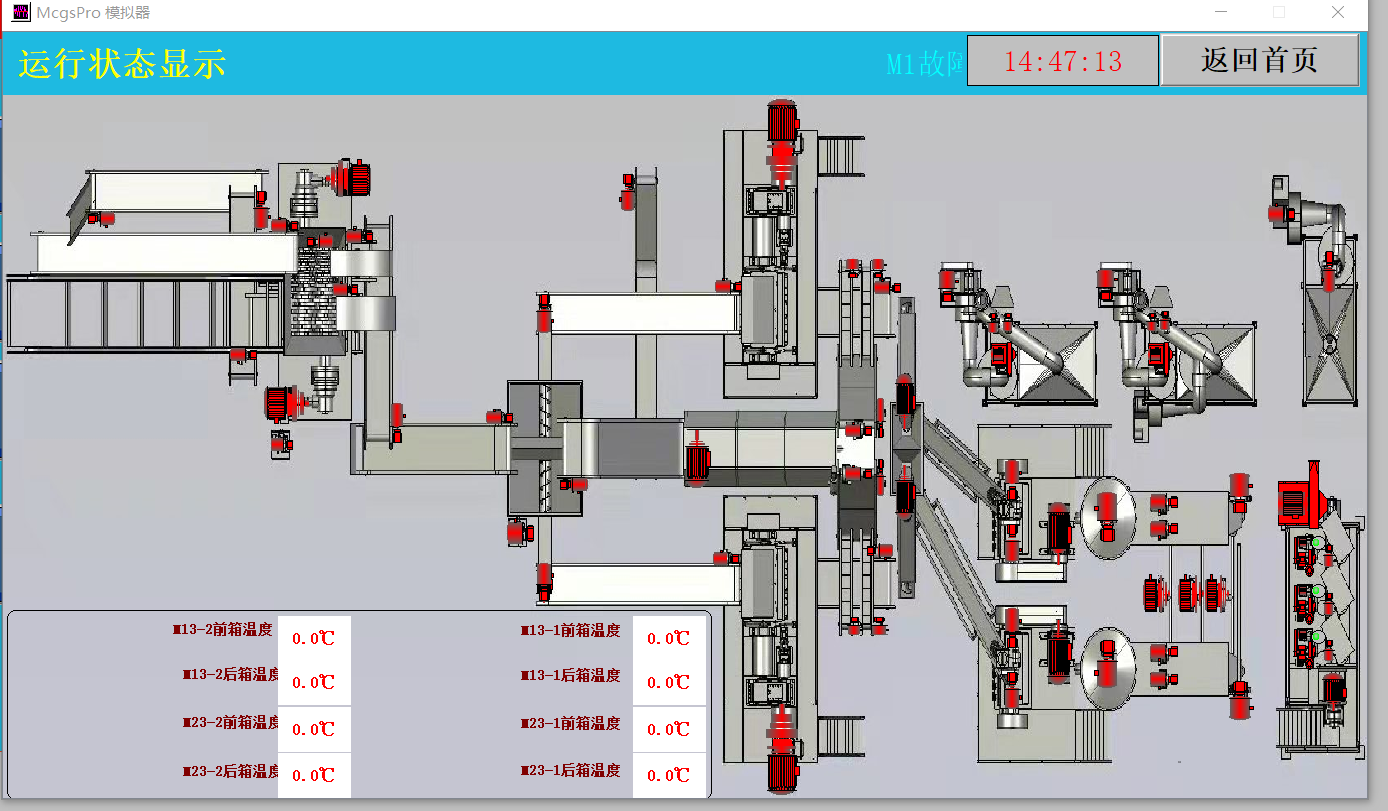
Task: Click the M13-1后箱温度 temperature value
Action: pyautogui.click(x=669, y=682)
